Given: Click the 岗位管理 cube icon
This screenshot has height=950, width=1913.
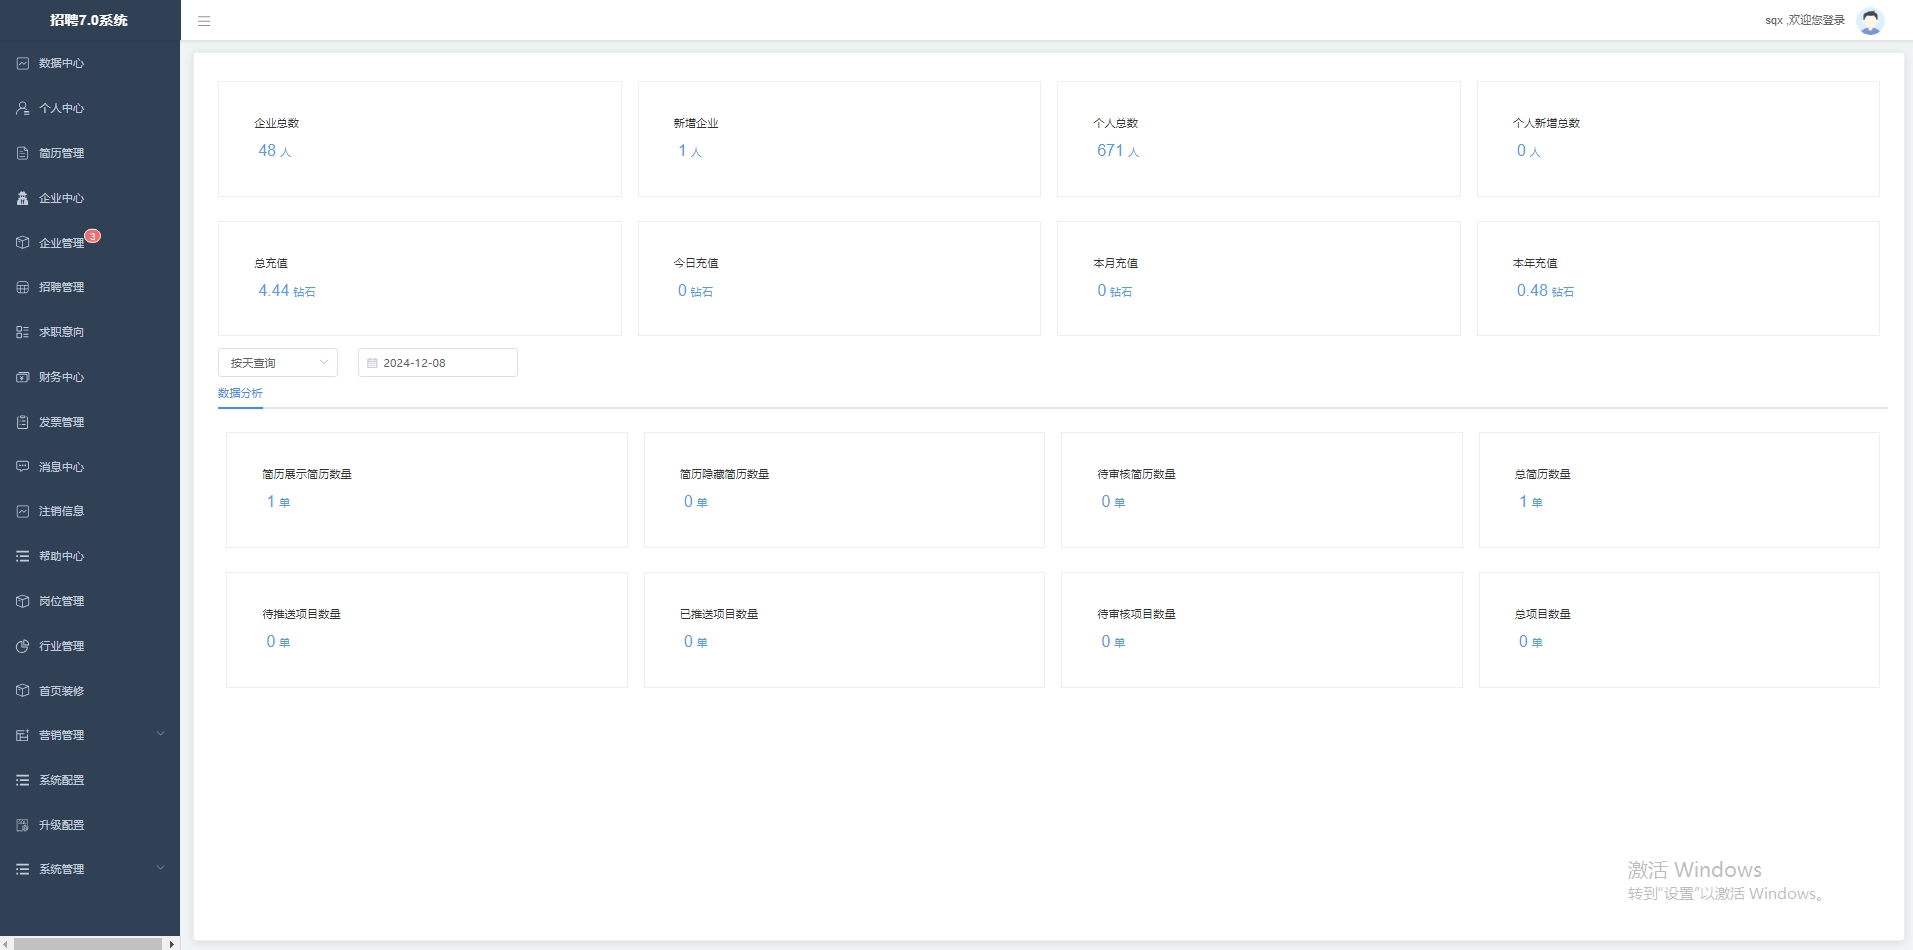Looking at the screenshot, I should (x=22, y=601).
